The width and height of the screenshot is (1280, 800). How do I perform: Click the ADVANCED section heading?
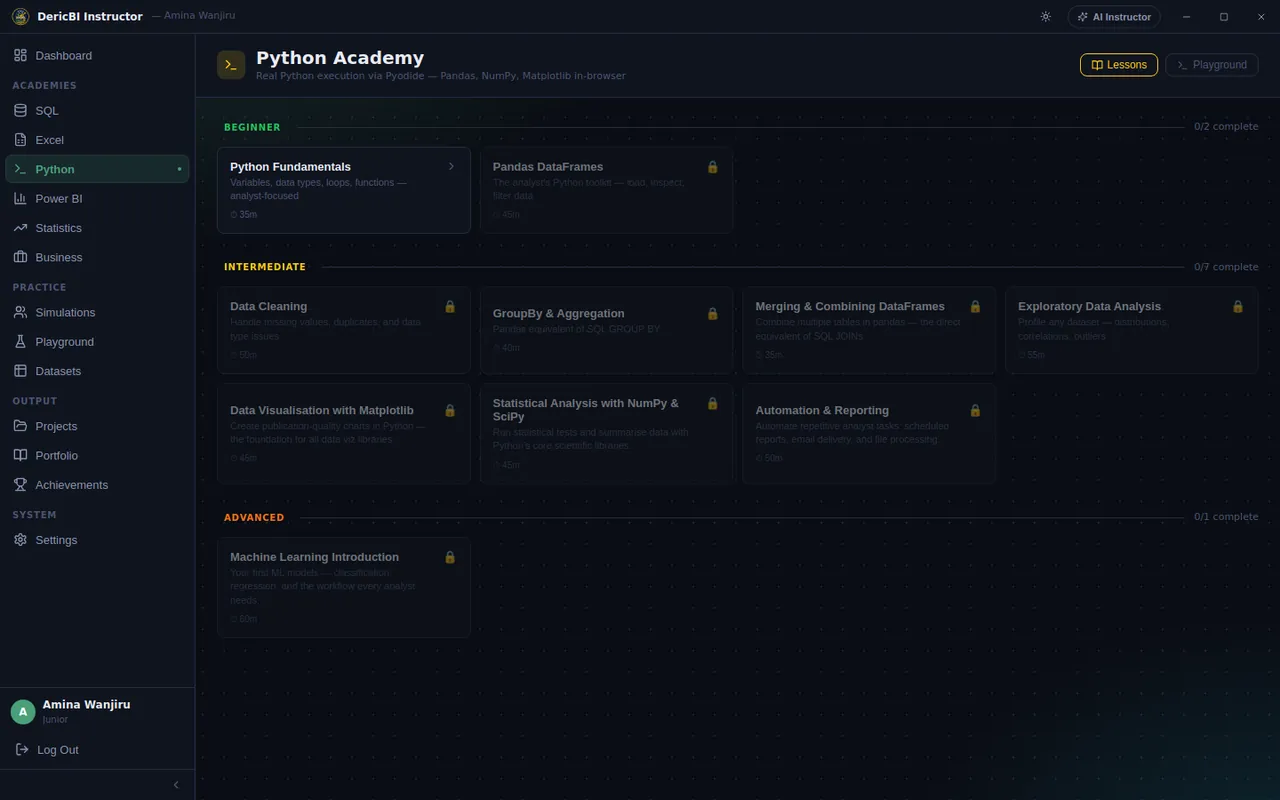254,517
